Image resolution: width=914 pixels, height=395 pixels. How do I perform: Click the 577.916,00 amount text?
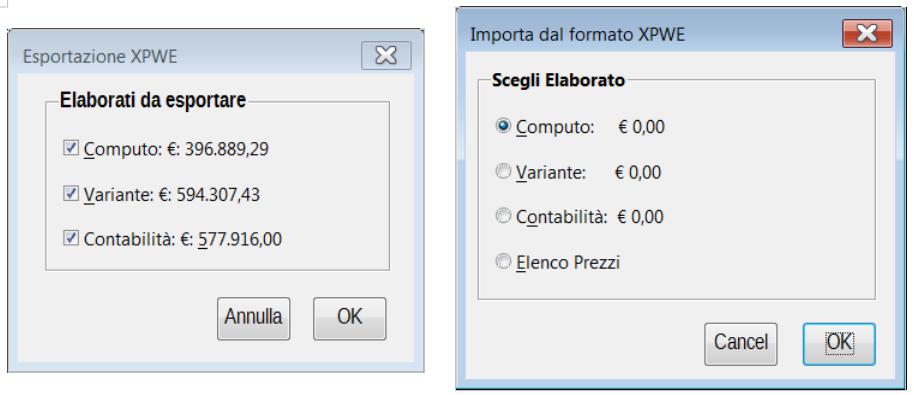click(x=240, y=239)
